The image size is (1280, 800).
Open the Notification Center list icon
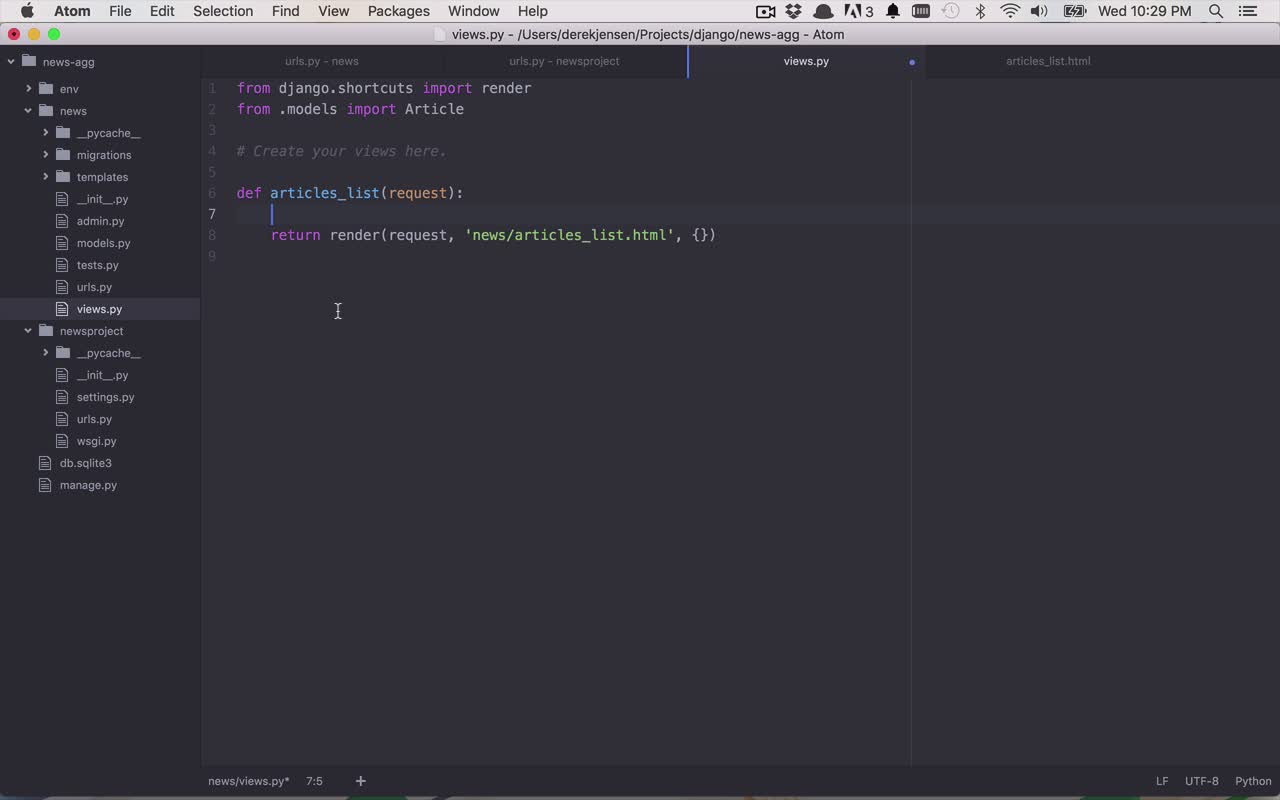pos(1250,11)
